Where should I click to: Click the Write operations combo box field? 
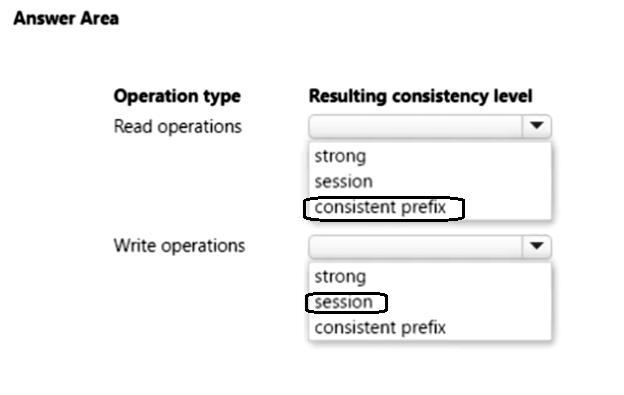(430, 247)
